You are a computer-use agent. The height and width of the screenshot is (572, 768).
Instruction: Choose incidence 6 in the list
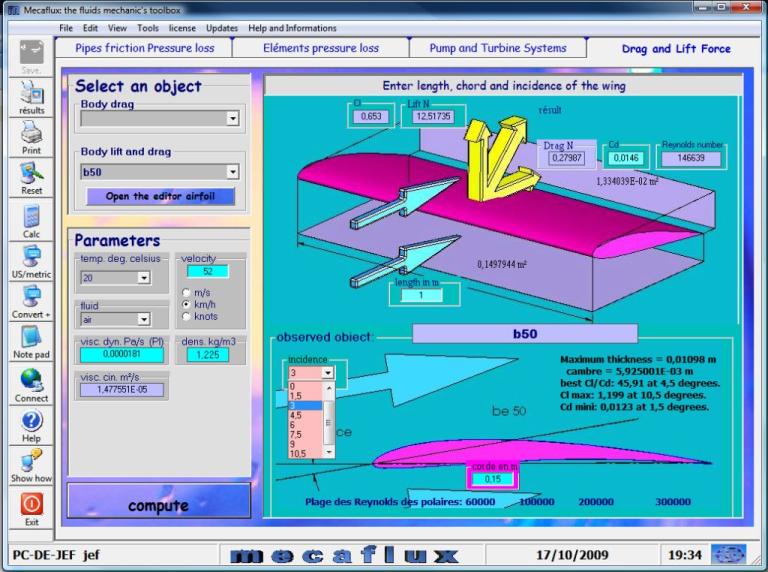306,425
